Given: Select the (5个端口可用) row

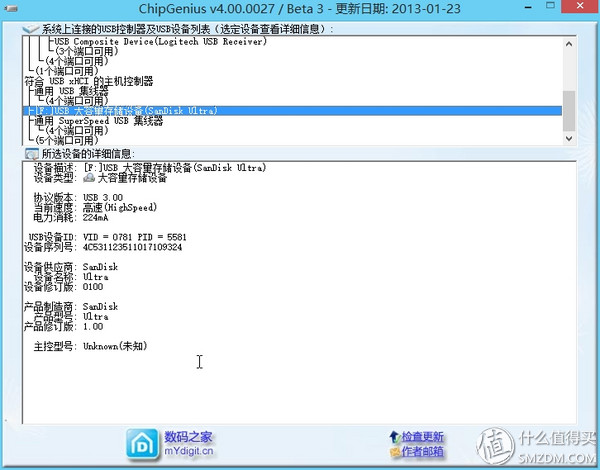Looking at the screenshot, I should (67, 140).
